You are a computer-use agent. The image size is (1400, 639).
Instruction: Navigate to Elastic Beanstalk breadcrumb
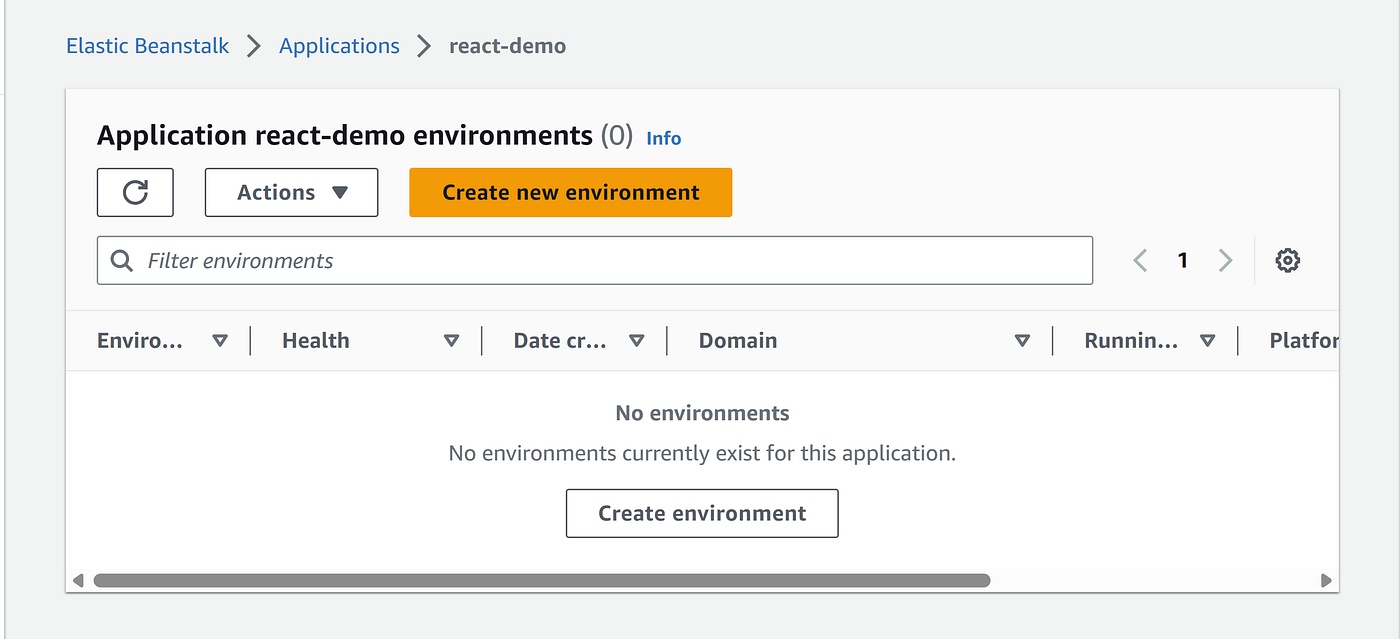tap(147, 46)
